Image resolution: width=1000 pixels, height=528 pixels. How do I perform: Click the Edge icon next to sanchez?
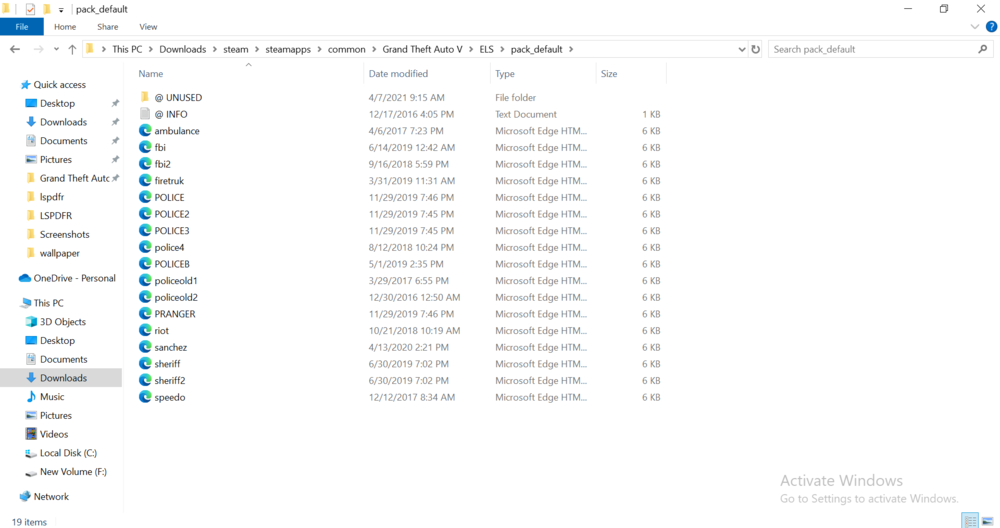pos(145,347)
